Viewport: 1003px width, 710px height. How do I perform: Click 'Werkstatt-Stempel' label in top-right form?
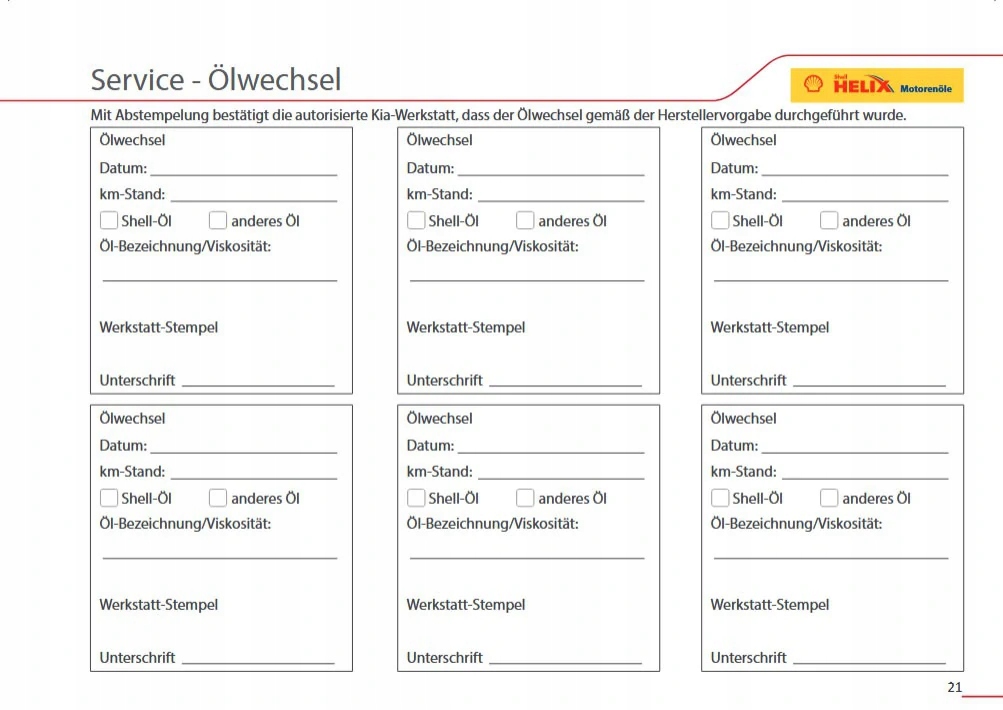[x=770, y=327]
